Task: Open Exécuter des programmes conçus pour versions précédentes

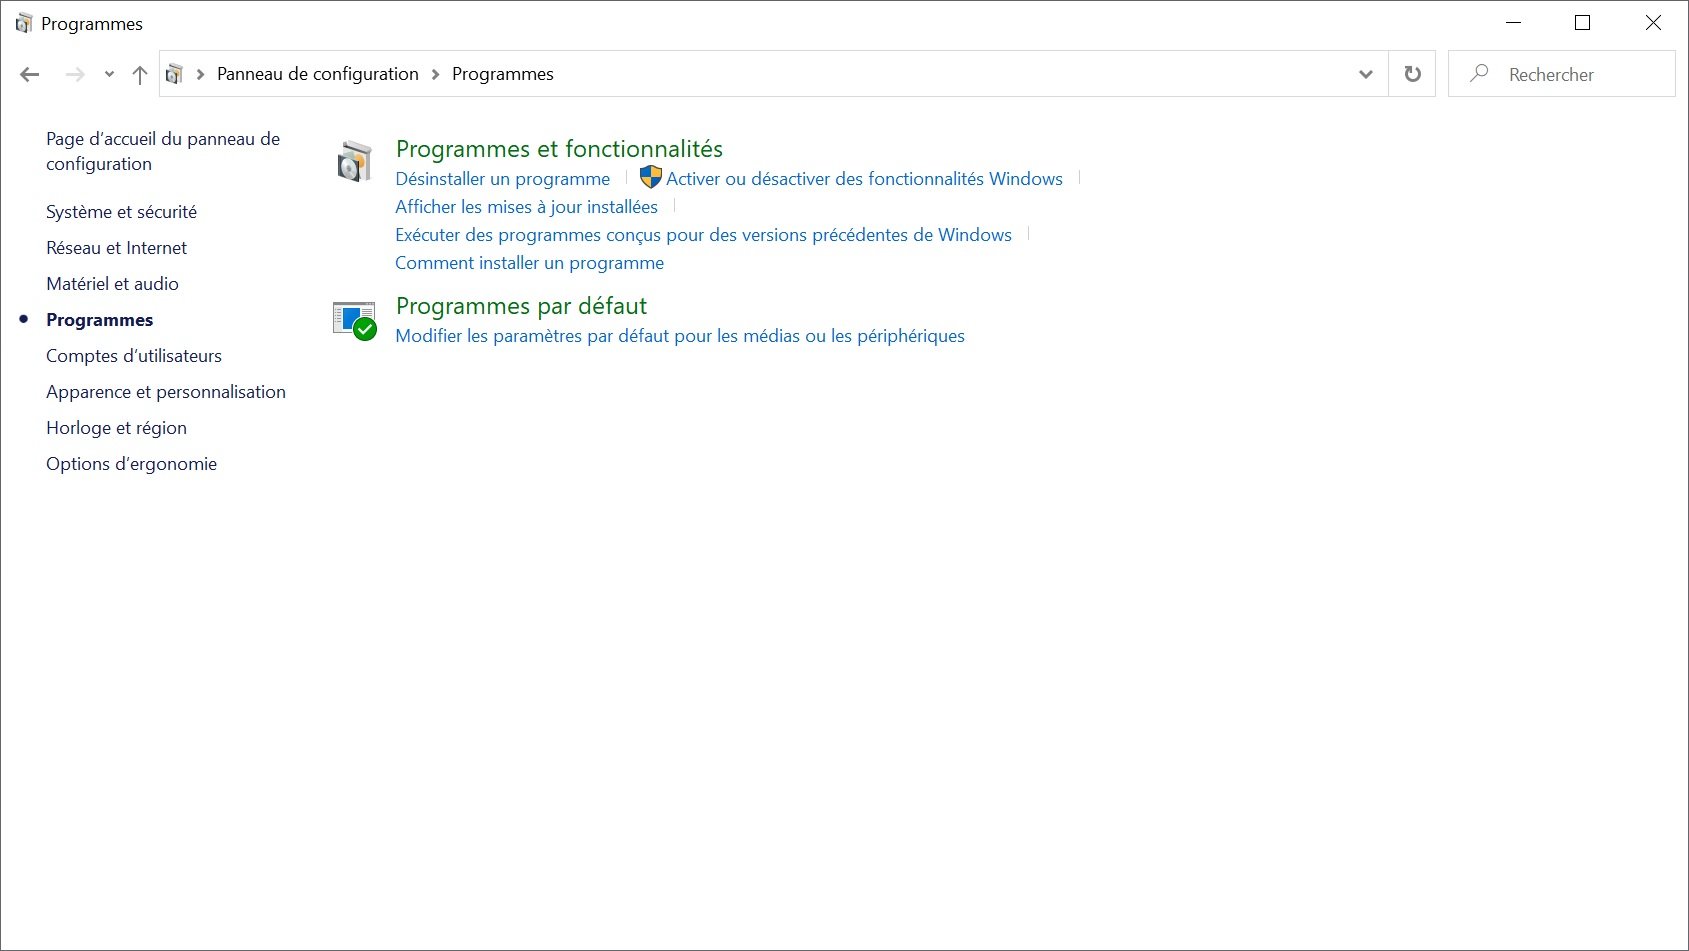Action: click(703, 235)
